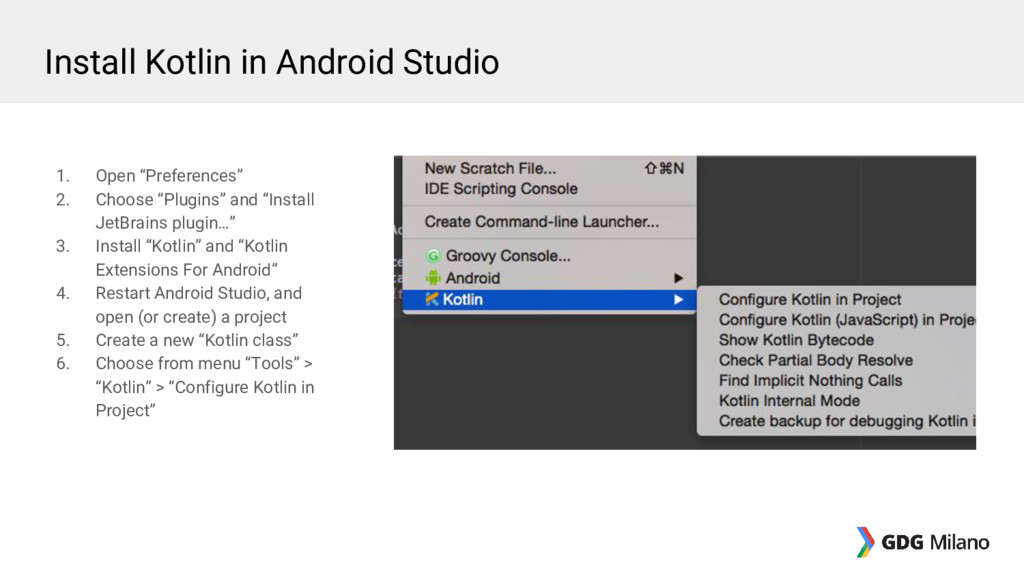Click the GDG Milano chevron logo
This screenshot has width=1024, height=576.
tap(865, 541)
